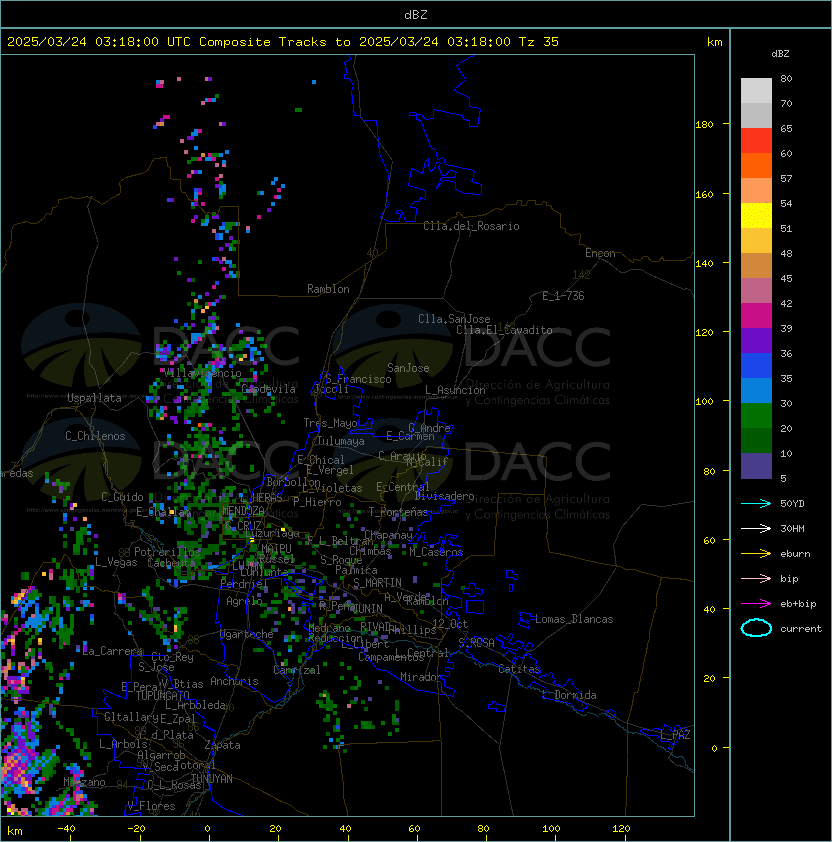Click the '180' km tick on right axis

point(704,125)
